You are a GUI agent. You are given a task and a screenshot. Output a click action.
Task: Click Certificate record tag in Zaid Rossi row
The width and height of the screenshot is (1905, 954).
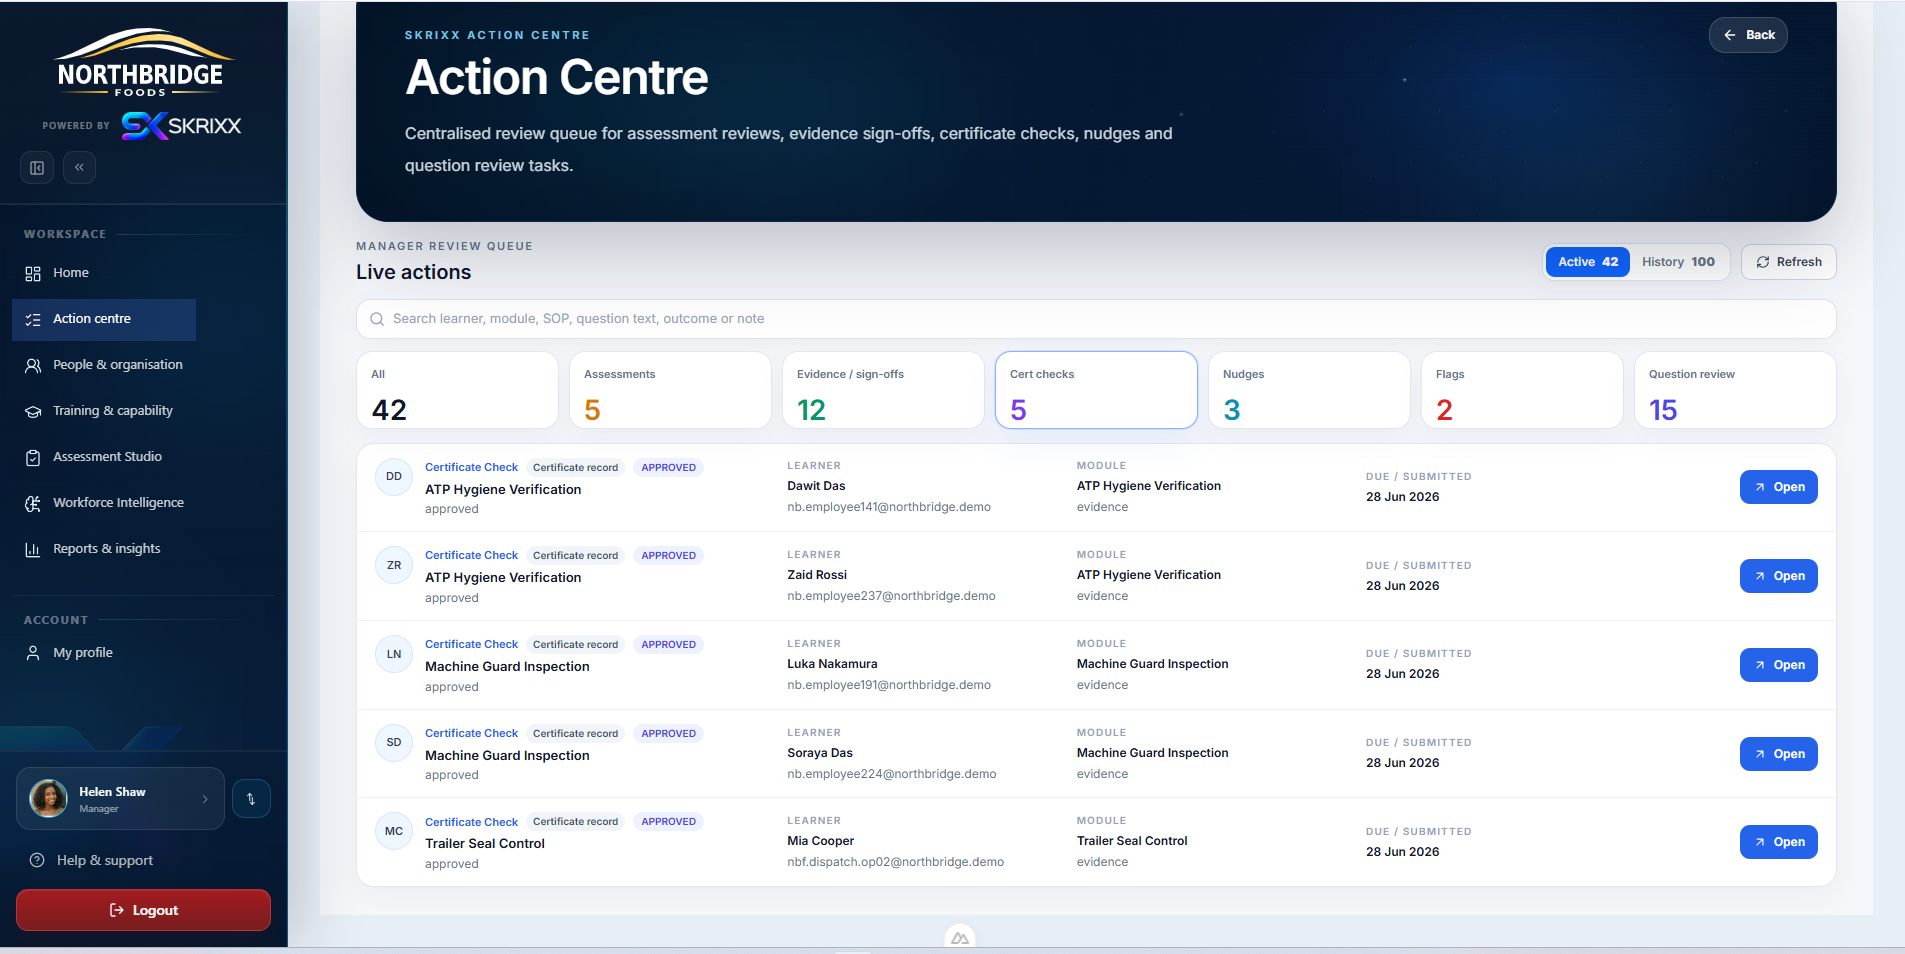(x=575, y=555)
